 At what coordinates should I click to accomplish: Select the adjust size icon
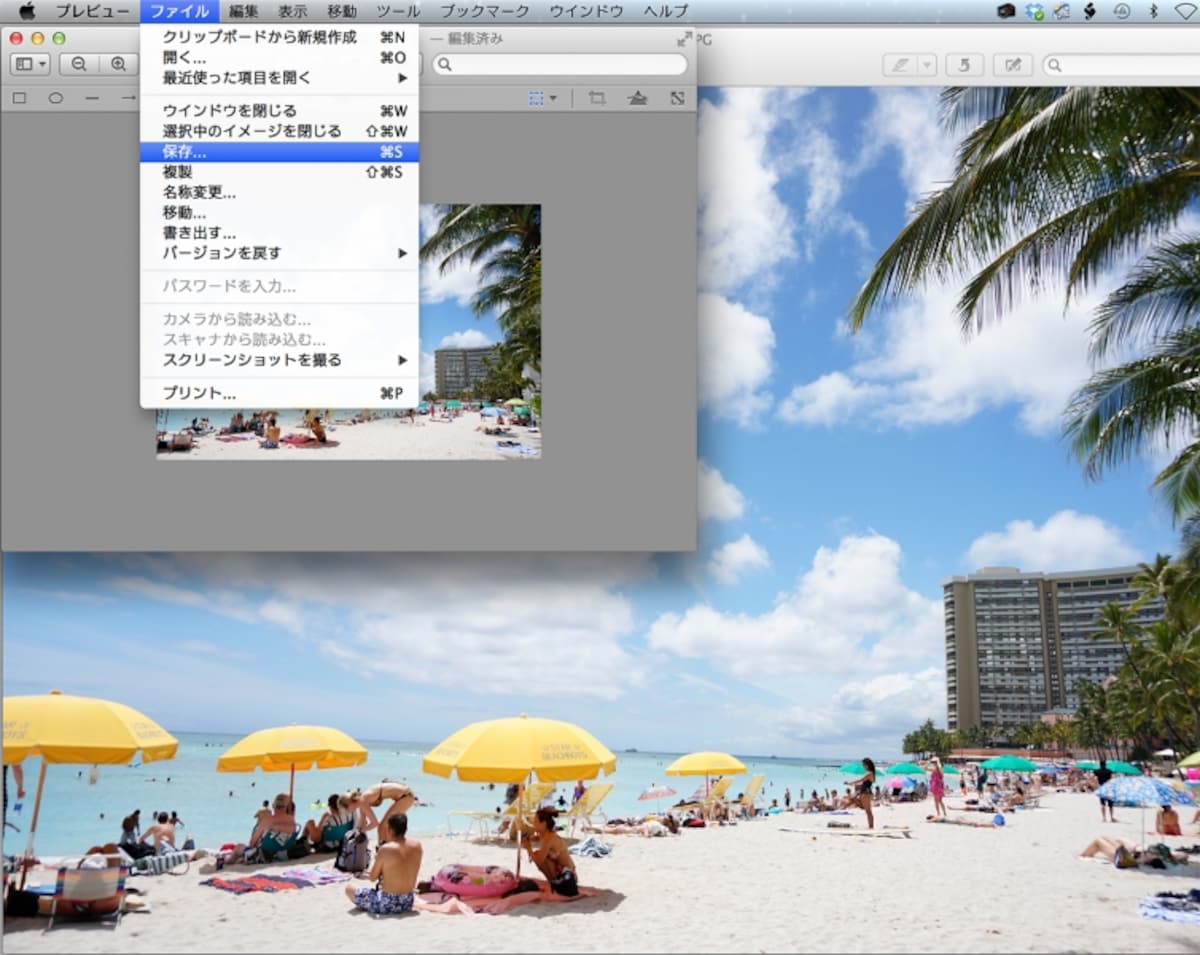(x=677, y=98)
